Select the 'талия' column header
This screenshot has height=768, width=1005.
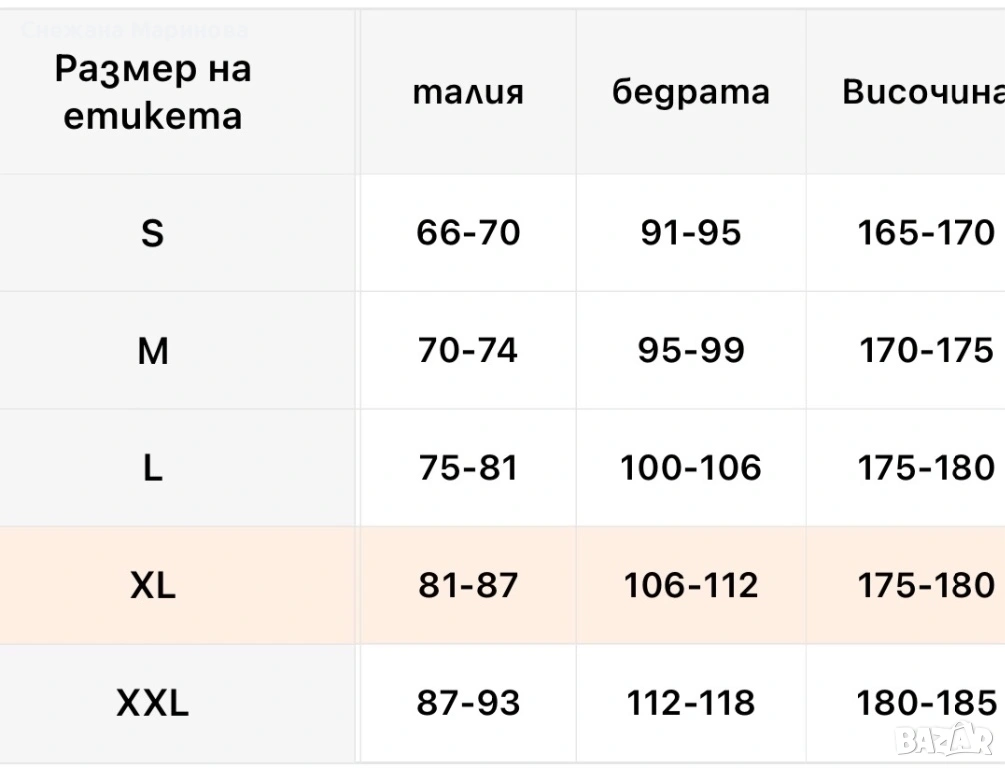pos(468,93)
